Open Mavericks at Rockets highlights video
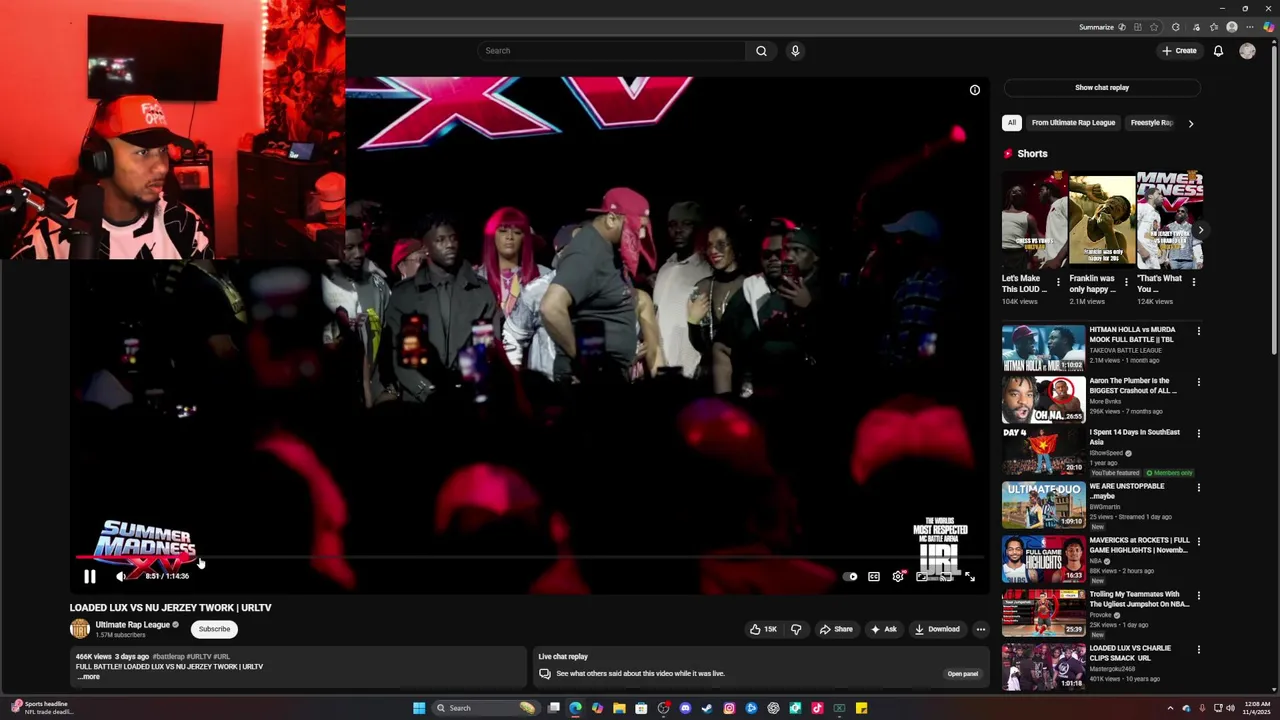 coord(1043,559)
